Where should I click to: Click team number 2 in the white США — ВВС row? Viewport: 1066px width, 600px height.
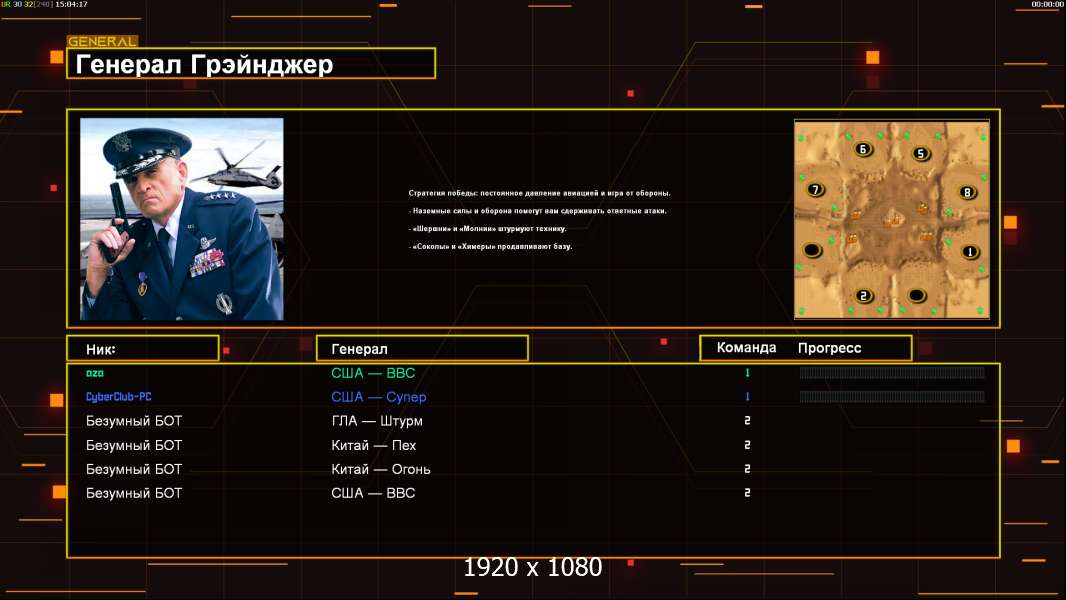747,493
